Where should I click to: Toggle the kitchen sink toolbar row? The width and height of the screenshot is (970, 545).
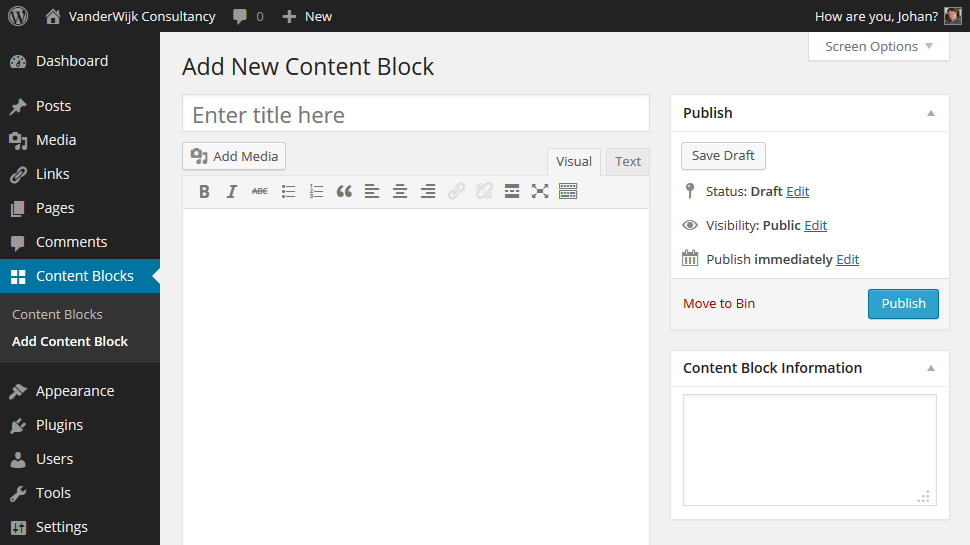pyautogui.click(x=568, y=191)
